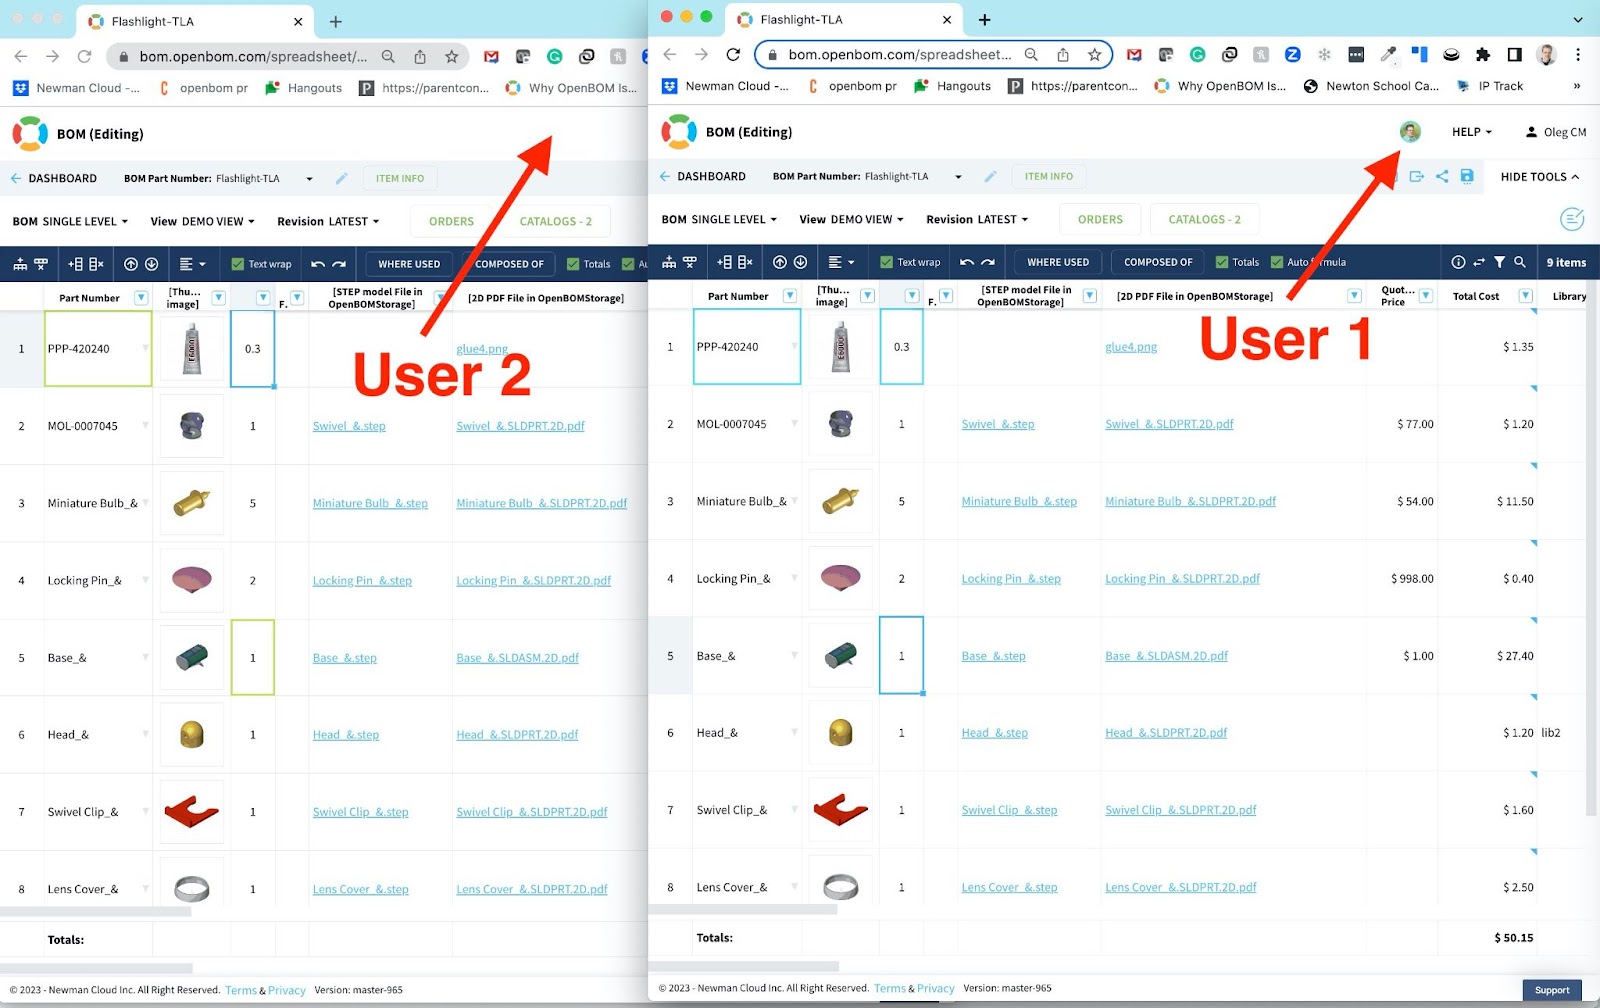Viewport: 1600px width, 1008px height.
Task: Toggle Totals checkbox in left window
Action: tap(573, 264)
